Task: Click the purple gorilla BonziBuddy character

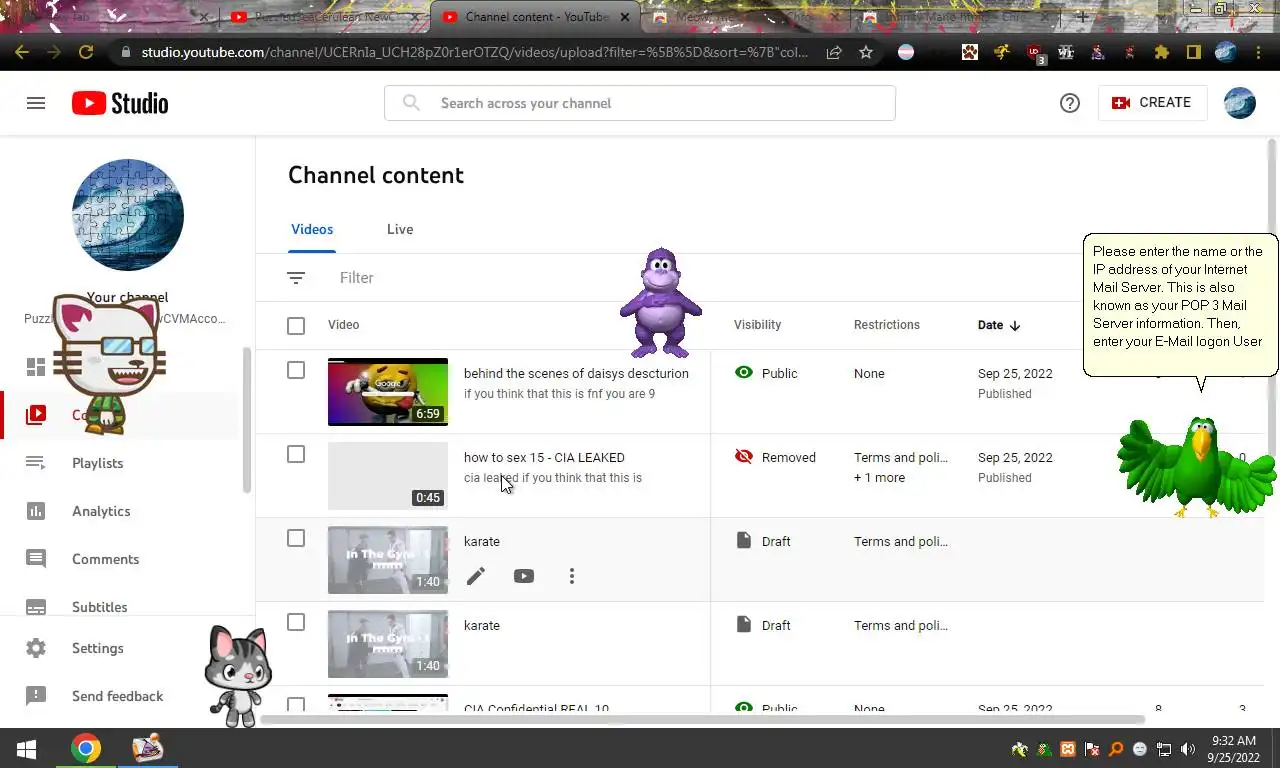Action: (x=660, y=303)
